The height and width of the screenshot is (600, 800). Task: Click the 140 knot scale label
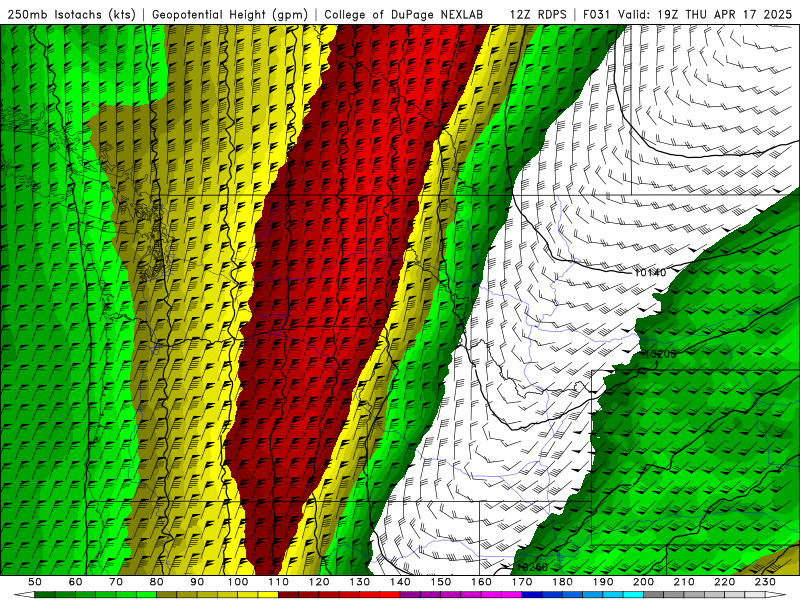tap(401, 582)
